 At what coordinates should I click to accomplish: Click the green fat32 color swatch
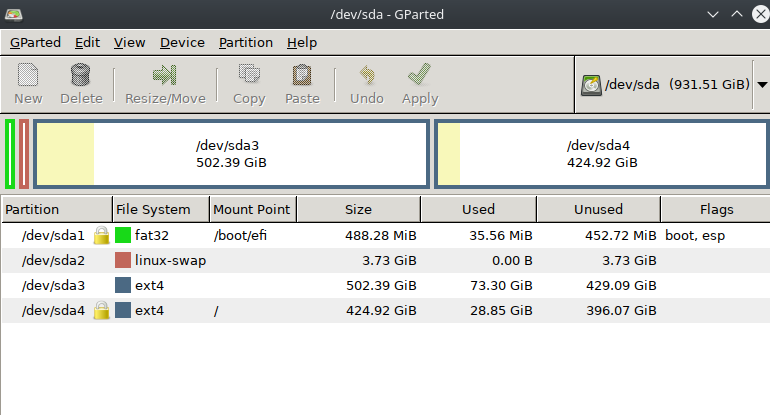(123, 236)
